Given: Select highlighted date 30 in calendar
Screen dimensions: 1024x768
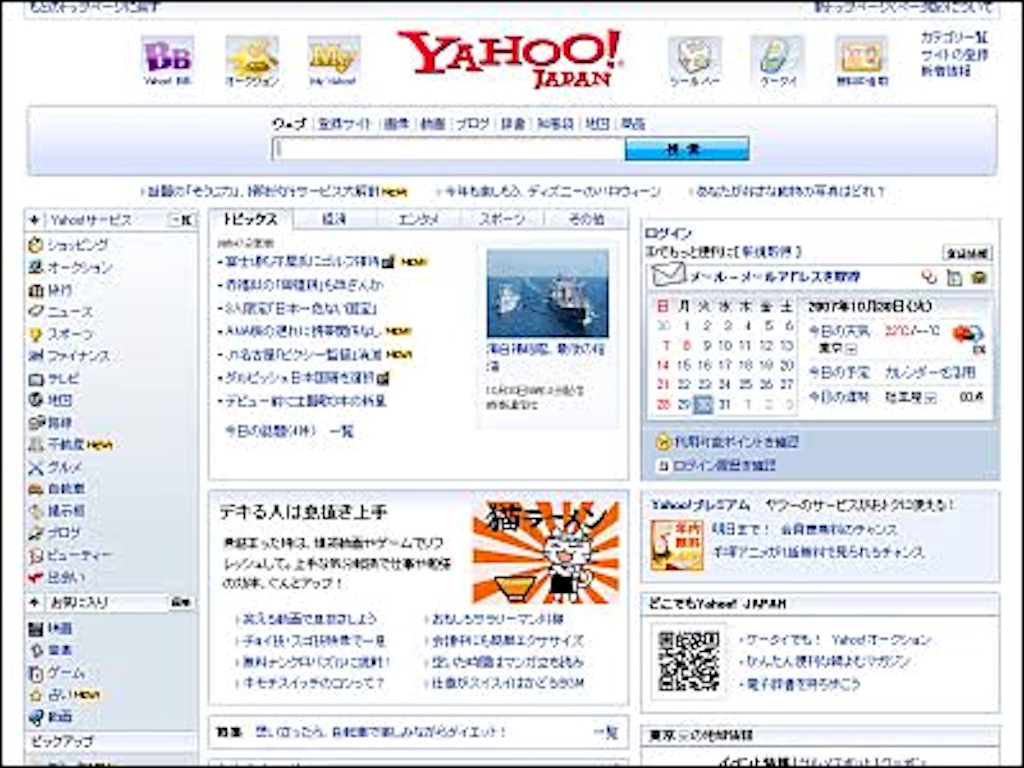Looking at the screenshot, I should pos(703,405).
